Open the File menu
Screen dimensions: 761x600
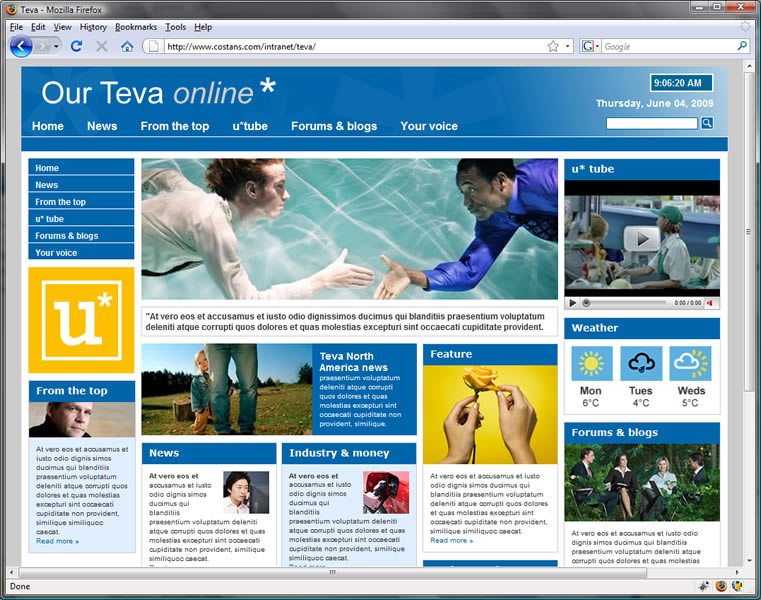pyautogui.click(x=16, y=27)
